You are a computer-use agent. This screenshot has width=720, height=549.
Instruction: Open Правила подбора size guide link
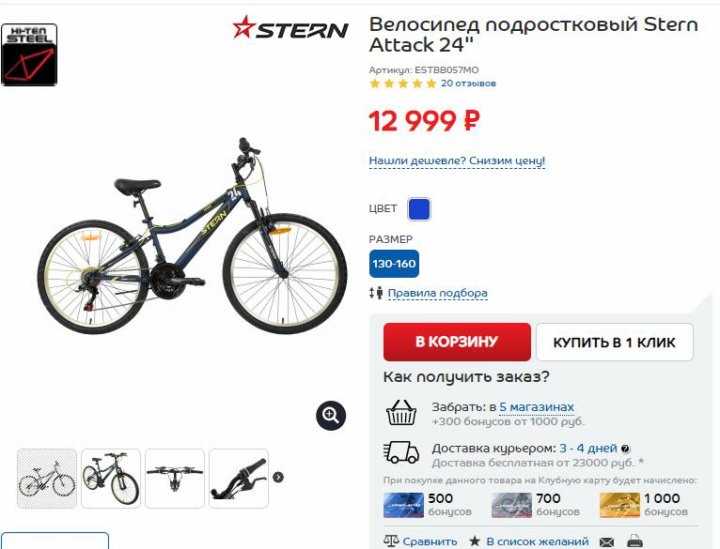pos(438,293)
